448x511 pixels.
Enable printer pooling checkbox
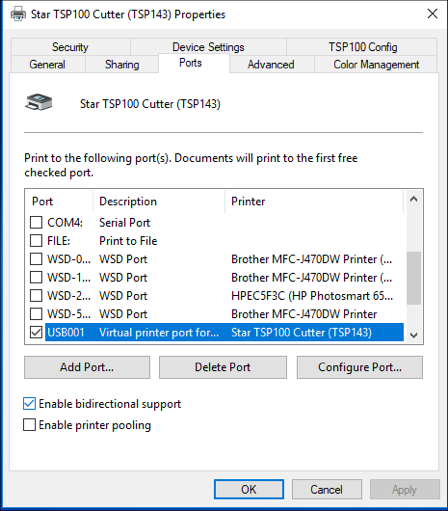[x=29, y=425]
